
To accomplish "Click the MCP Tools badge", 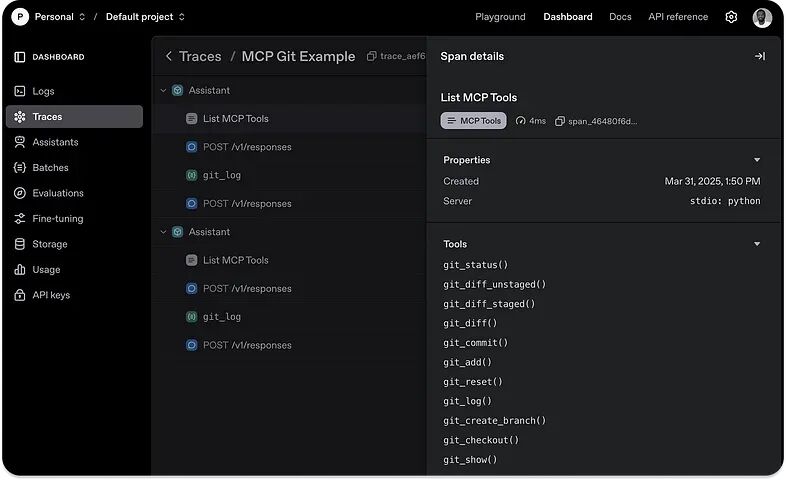I will 473,121.
